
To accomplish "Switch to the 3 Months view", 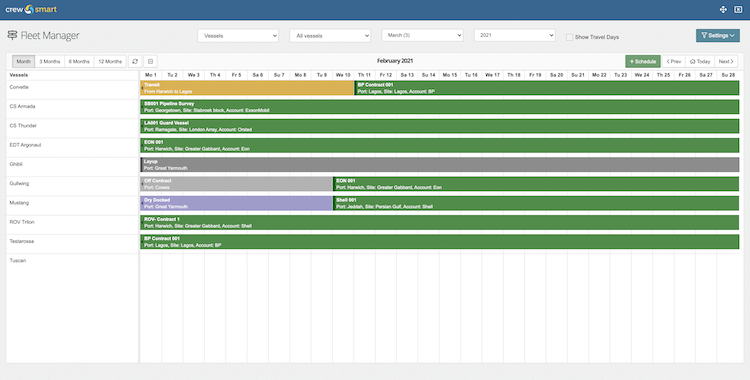I will (x=50, y=61).
